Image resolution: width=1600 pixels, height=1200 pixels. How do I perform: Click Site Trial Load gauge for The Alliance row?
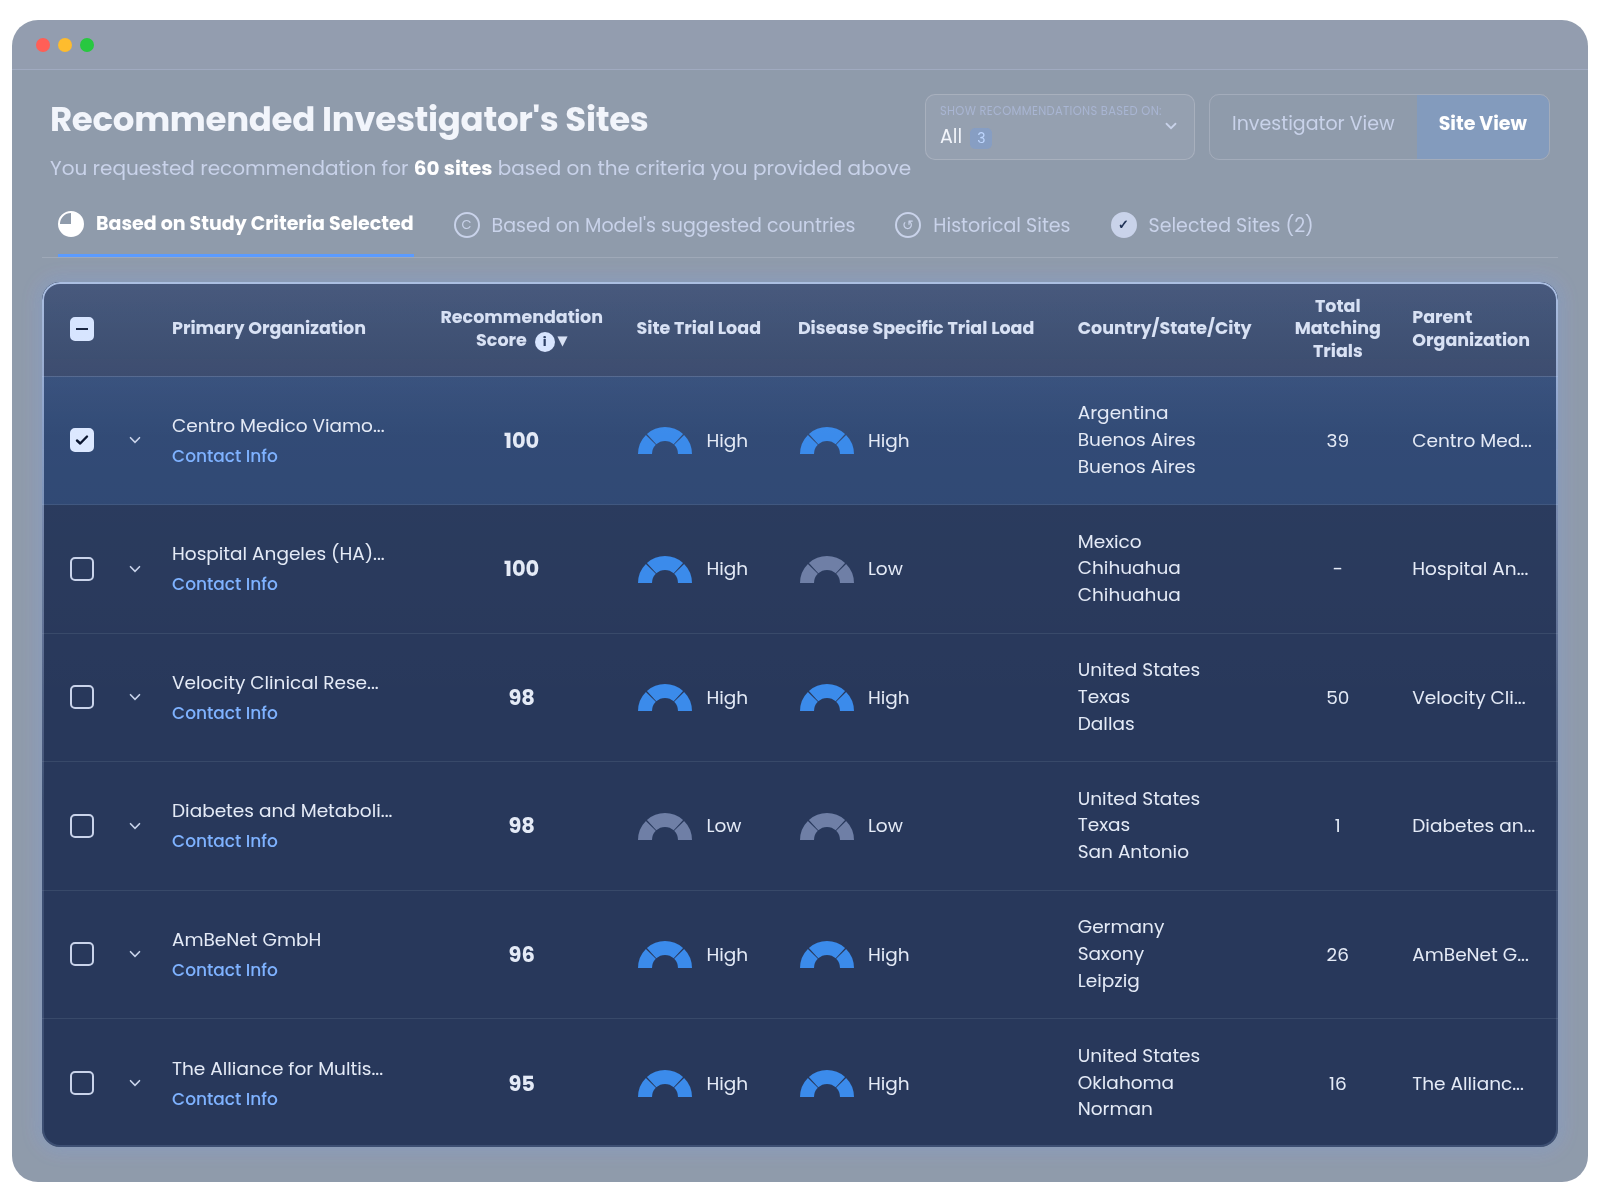[x=665, y=1084]
